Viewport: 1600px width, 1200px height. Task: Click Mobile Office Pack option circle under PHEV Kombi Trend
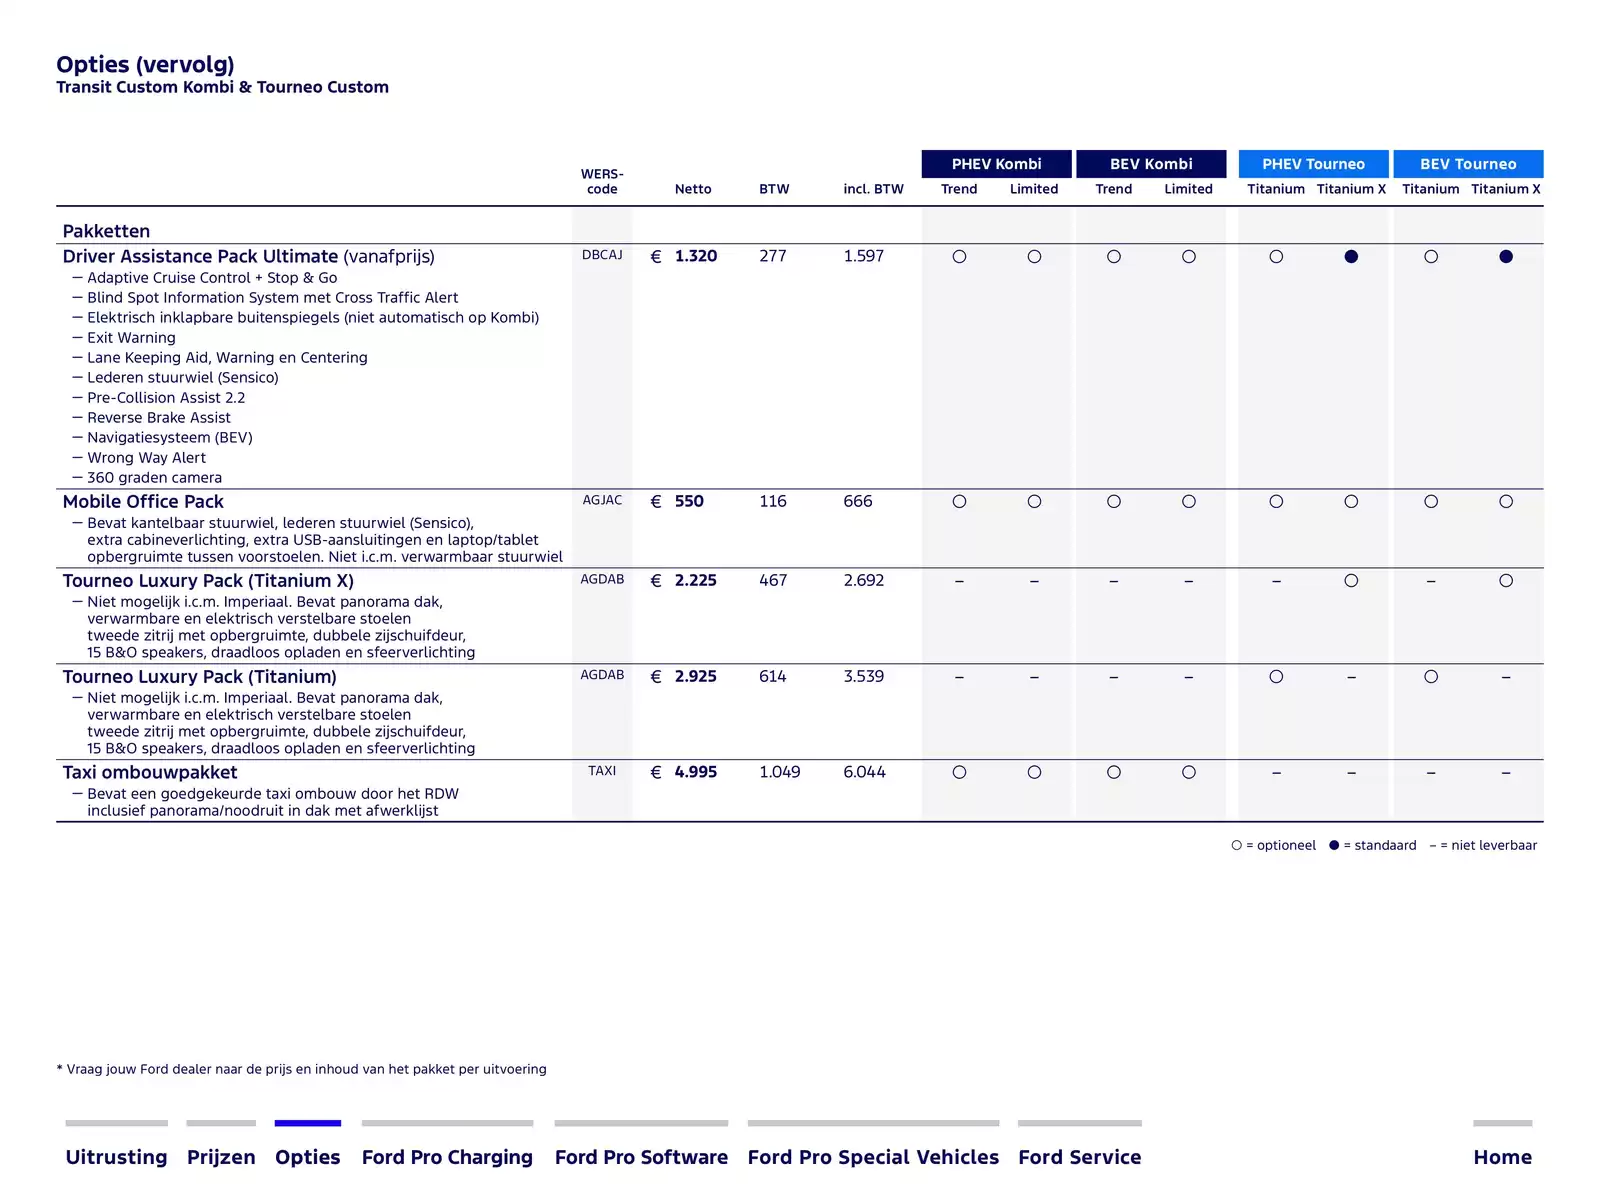959,502
